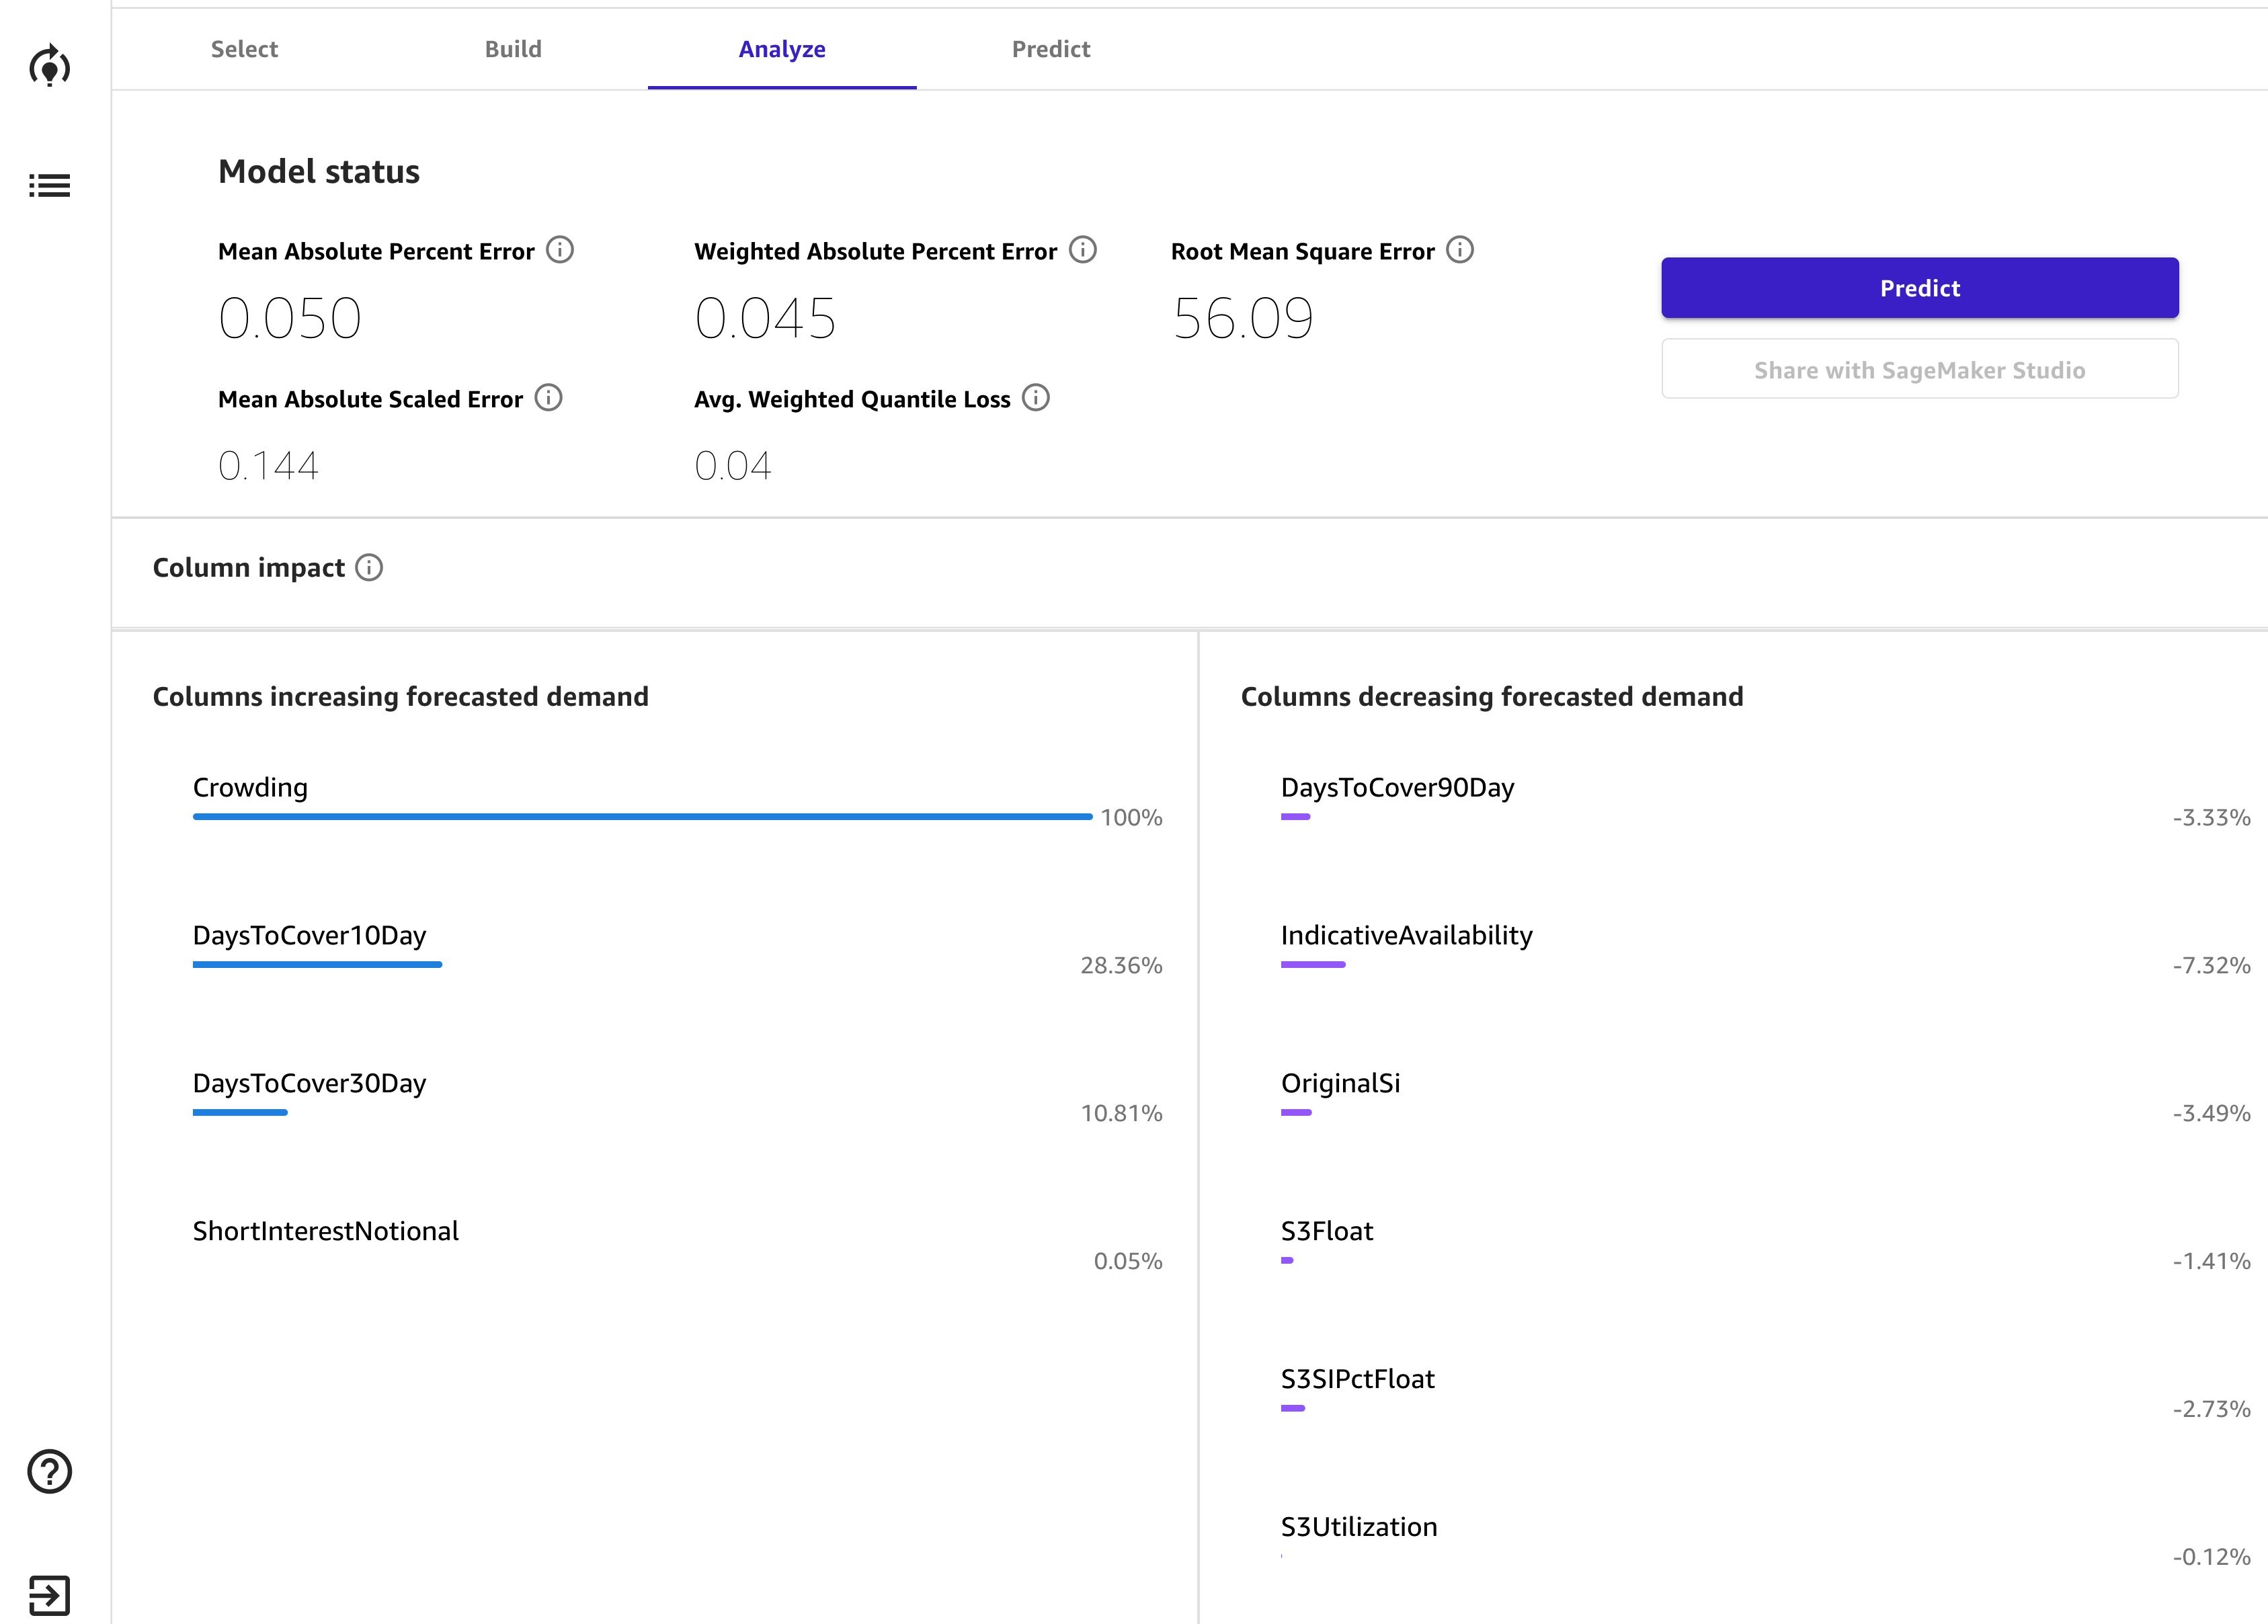Show info for Weighted Absolute Percent Error
This screenshot has width=2268, height=1624.
tap(1083, 250)
